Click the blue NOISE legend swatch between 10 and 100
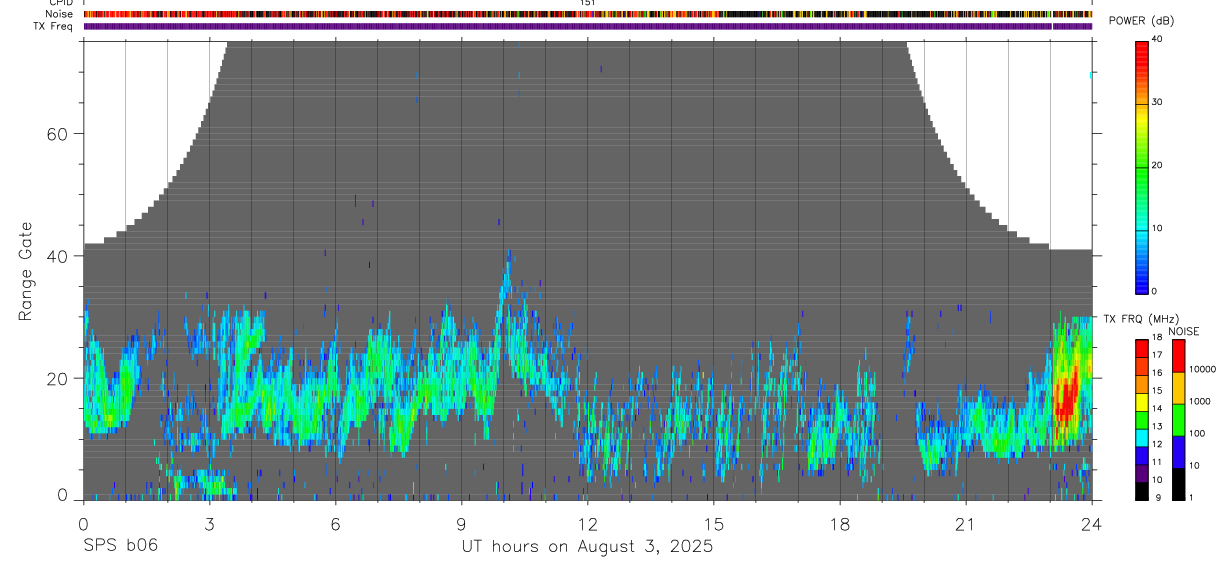Viewport: 1228px width, 567px height. (x=1179, y=452)
